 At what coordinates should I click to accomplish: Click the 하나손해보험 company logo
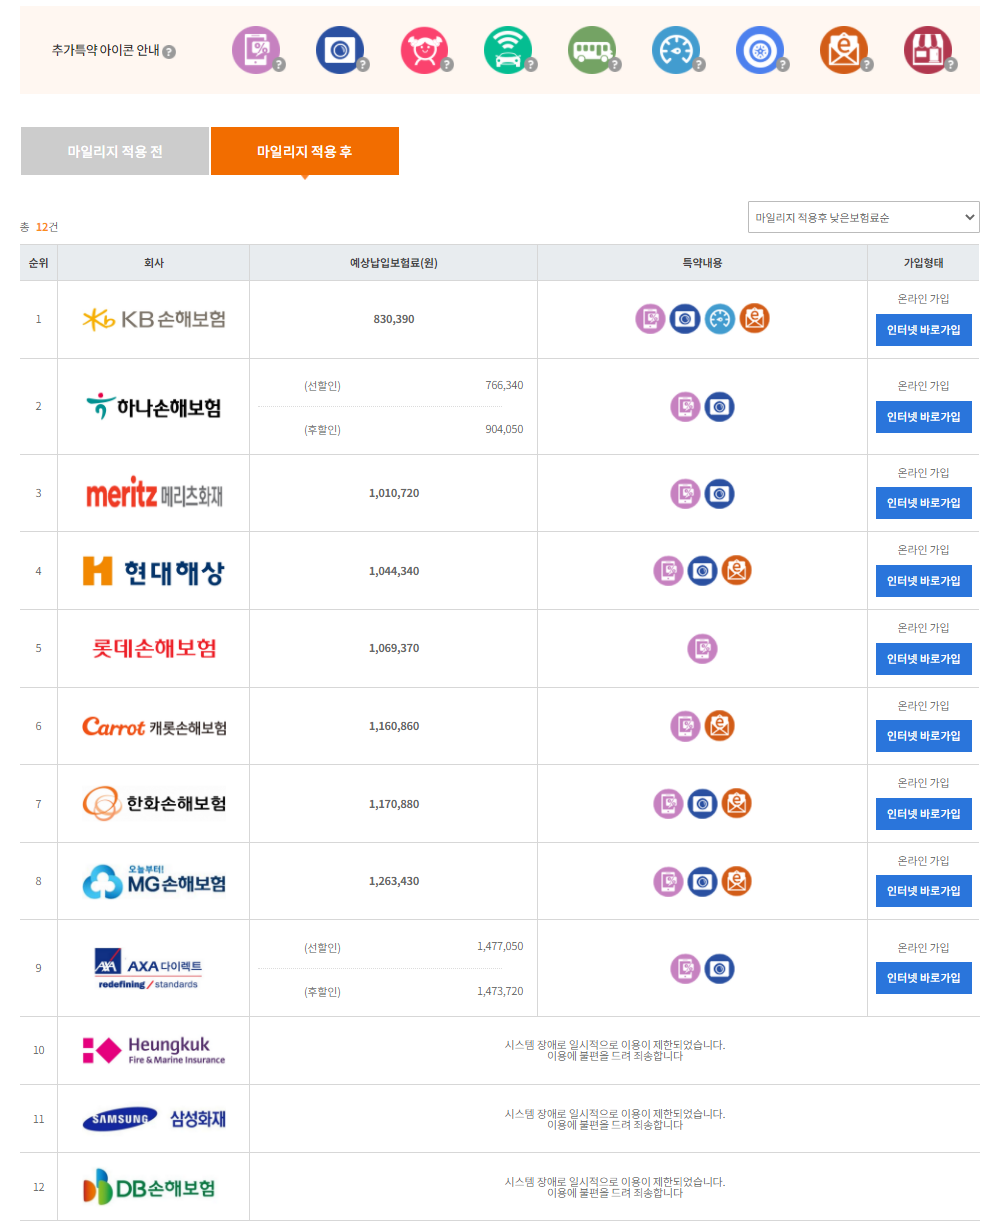pyautogui.click(x=154, y=407)
